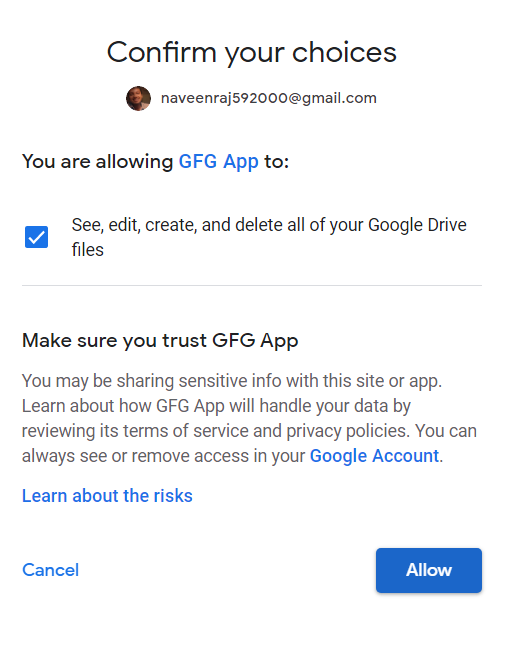Uncheck the Google Drive files permission checkbox

tap(36, 237)
